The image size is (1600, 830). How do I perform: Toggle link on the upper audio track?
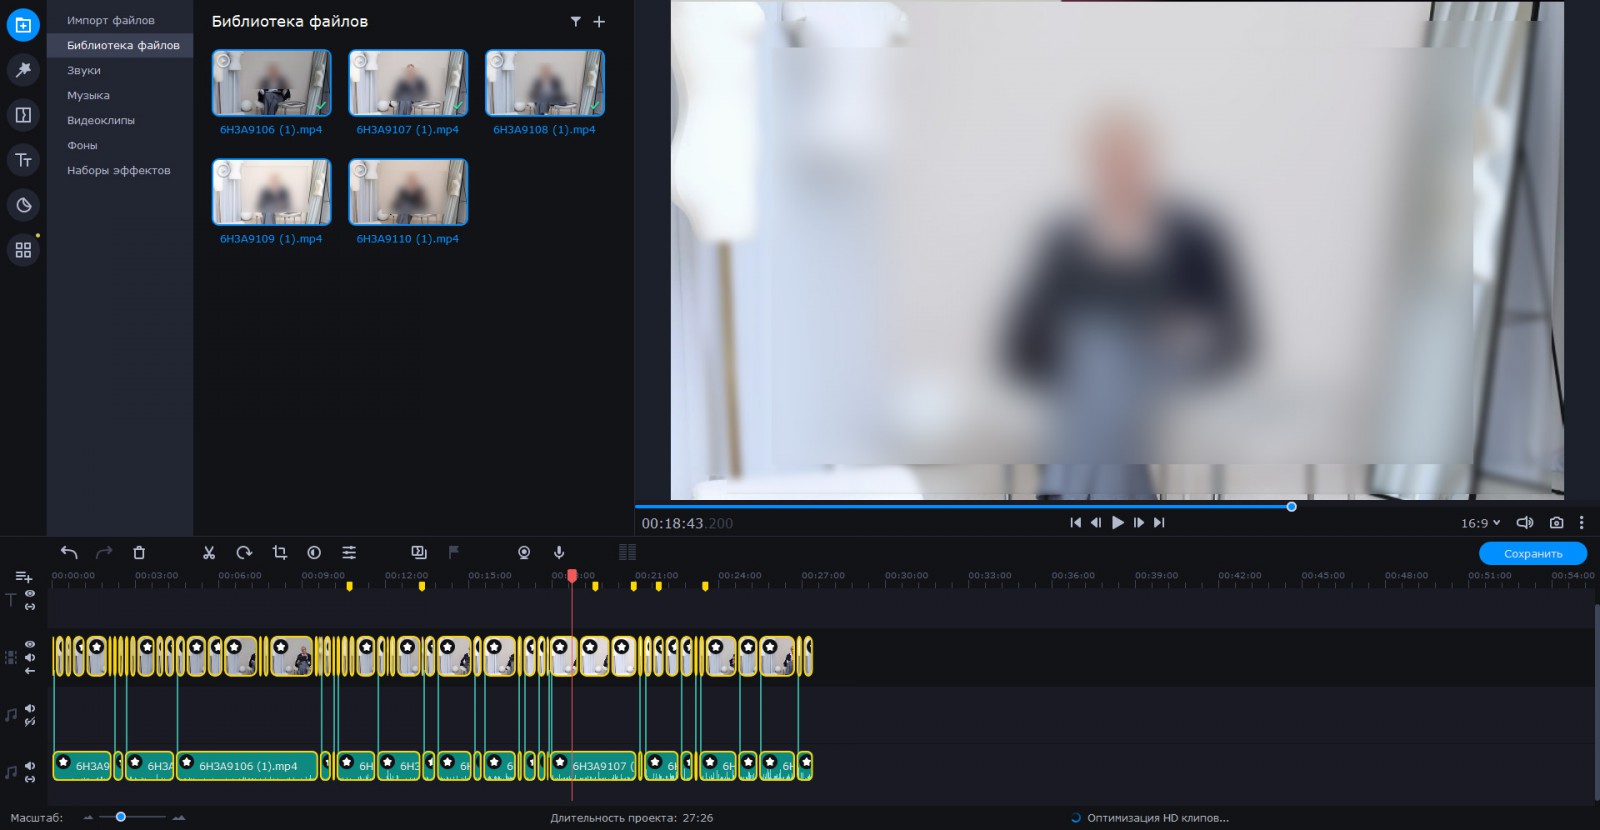[30, 721]
